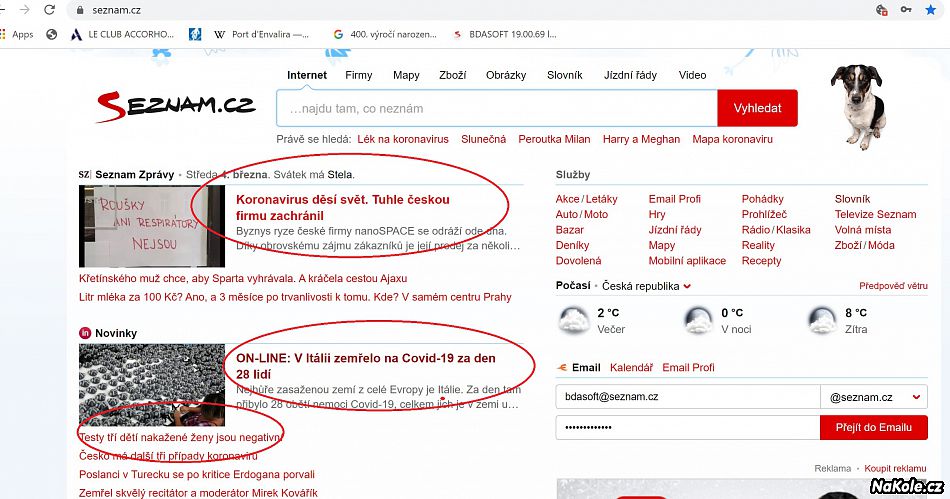Click the email username field bdasoft@seznam.cz
The width and height of the screenshot is (950, 499).
688,397
